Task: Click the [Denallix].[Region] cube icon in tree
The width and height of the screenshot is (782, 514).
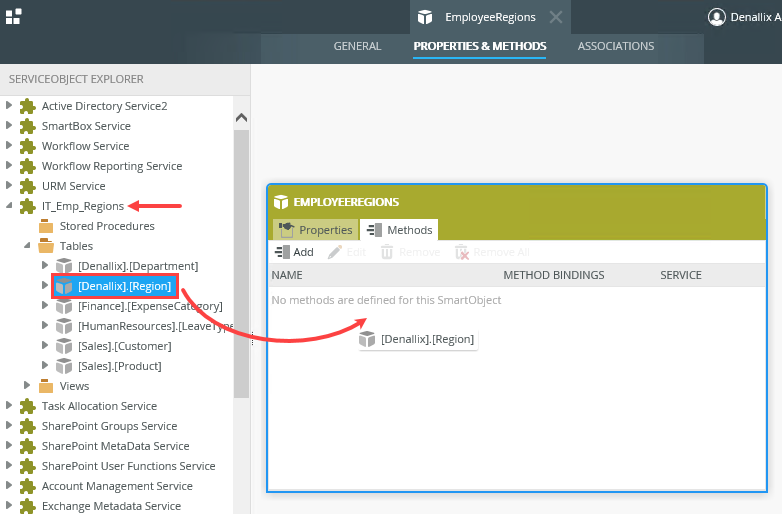Action: (64, 286)
